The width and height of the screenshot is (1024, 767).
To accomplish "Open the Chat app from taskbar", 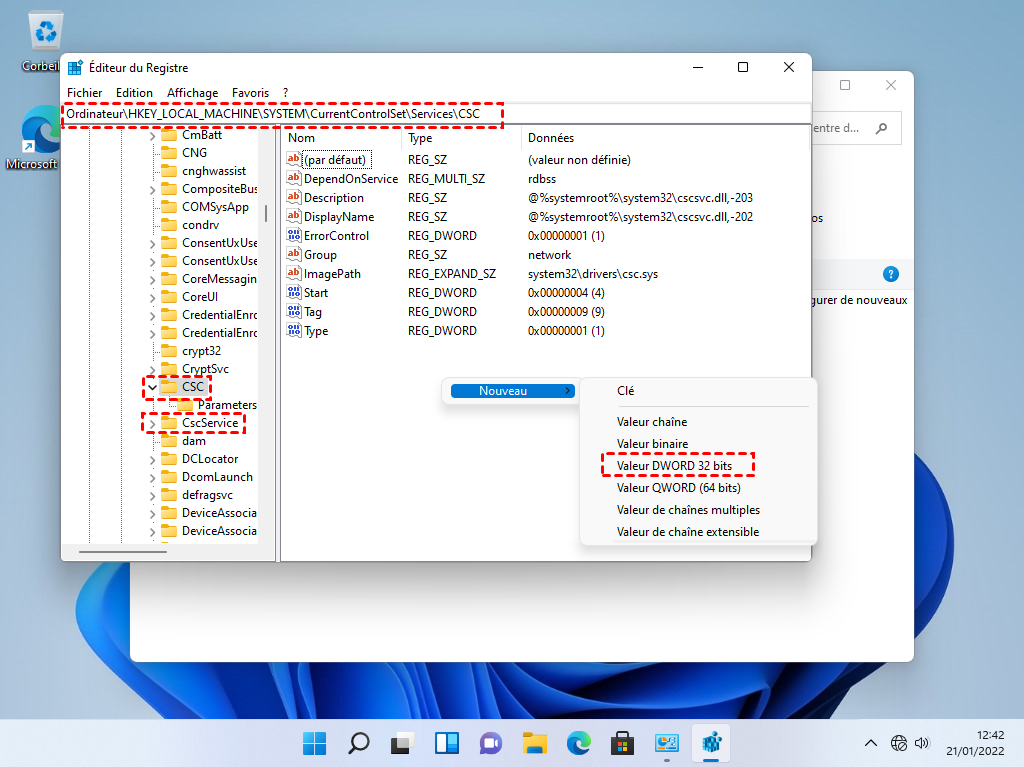I will (490, 743).
